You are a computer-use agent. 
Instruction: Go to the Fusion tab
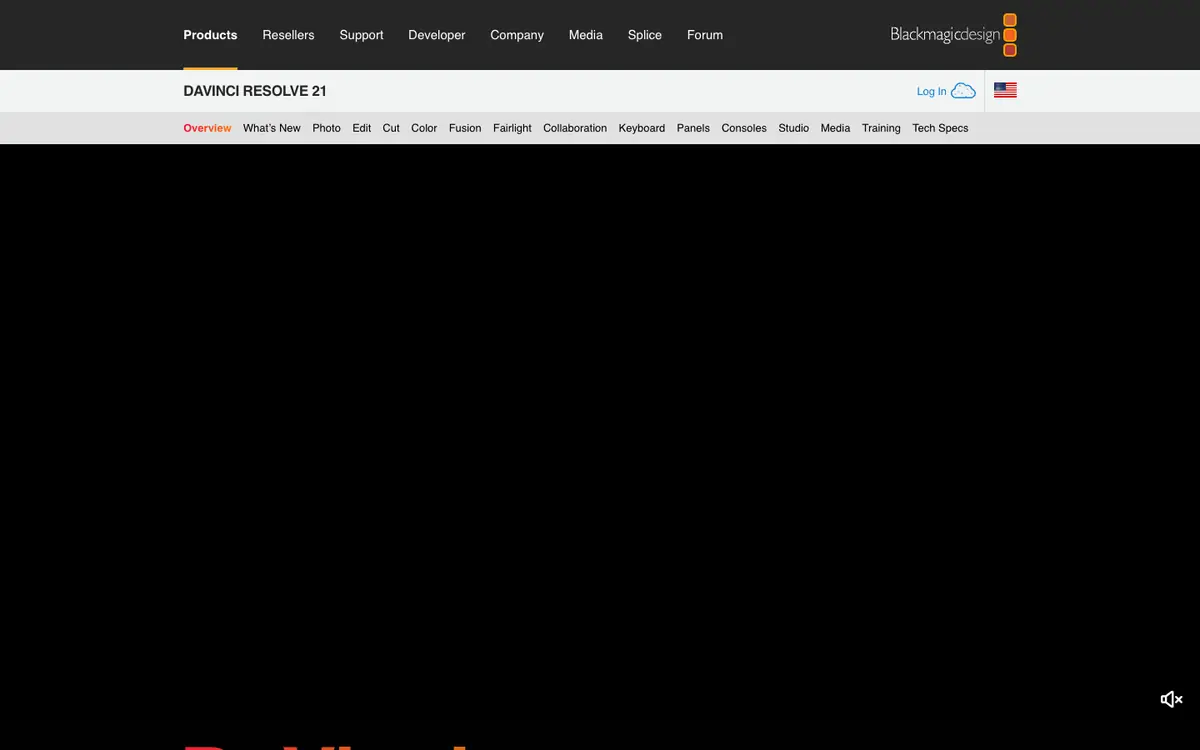tap(465, 128)
